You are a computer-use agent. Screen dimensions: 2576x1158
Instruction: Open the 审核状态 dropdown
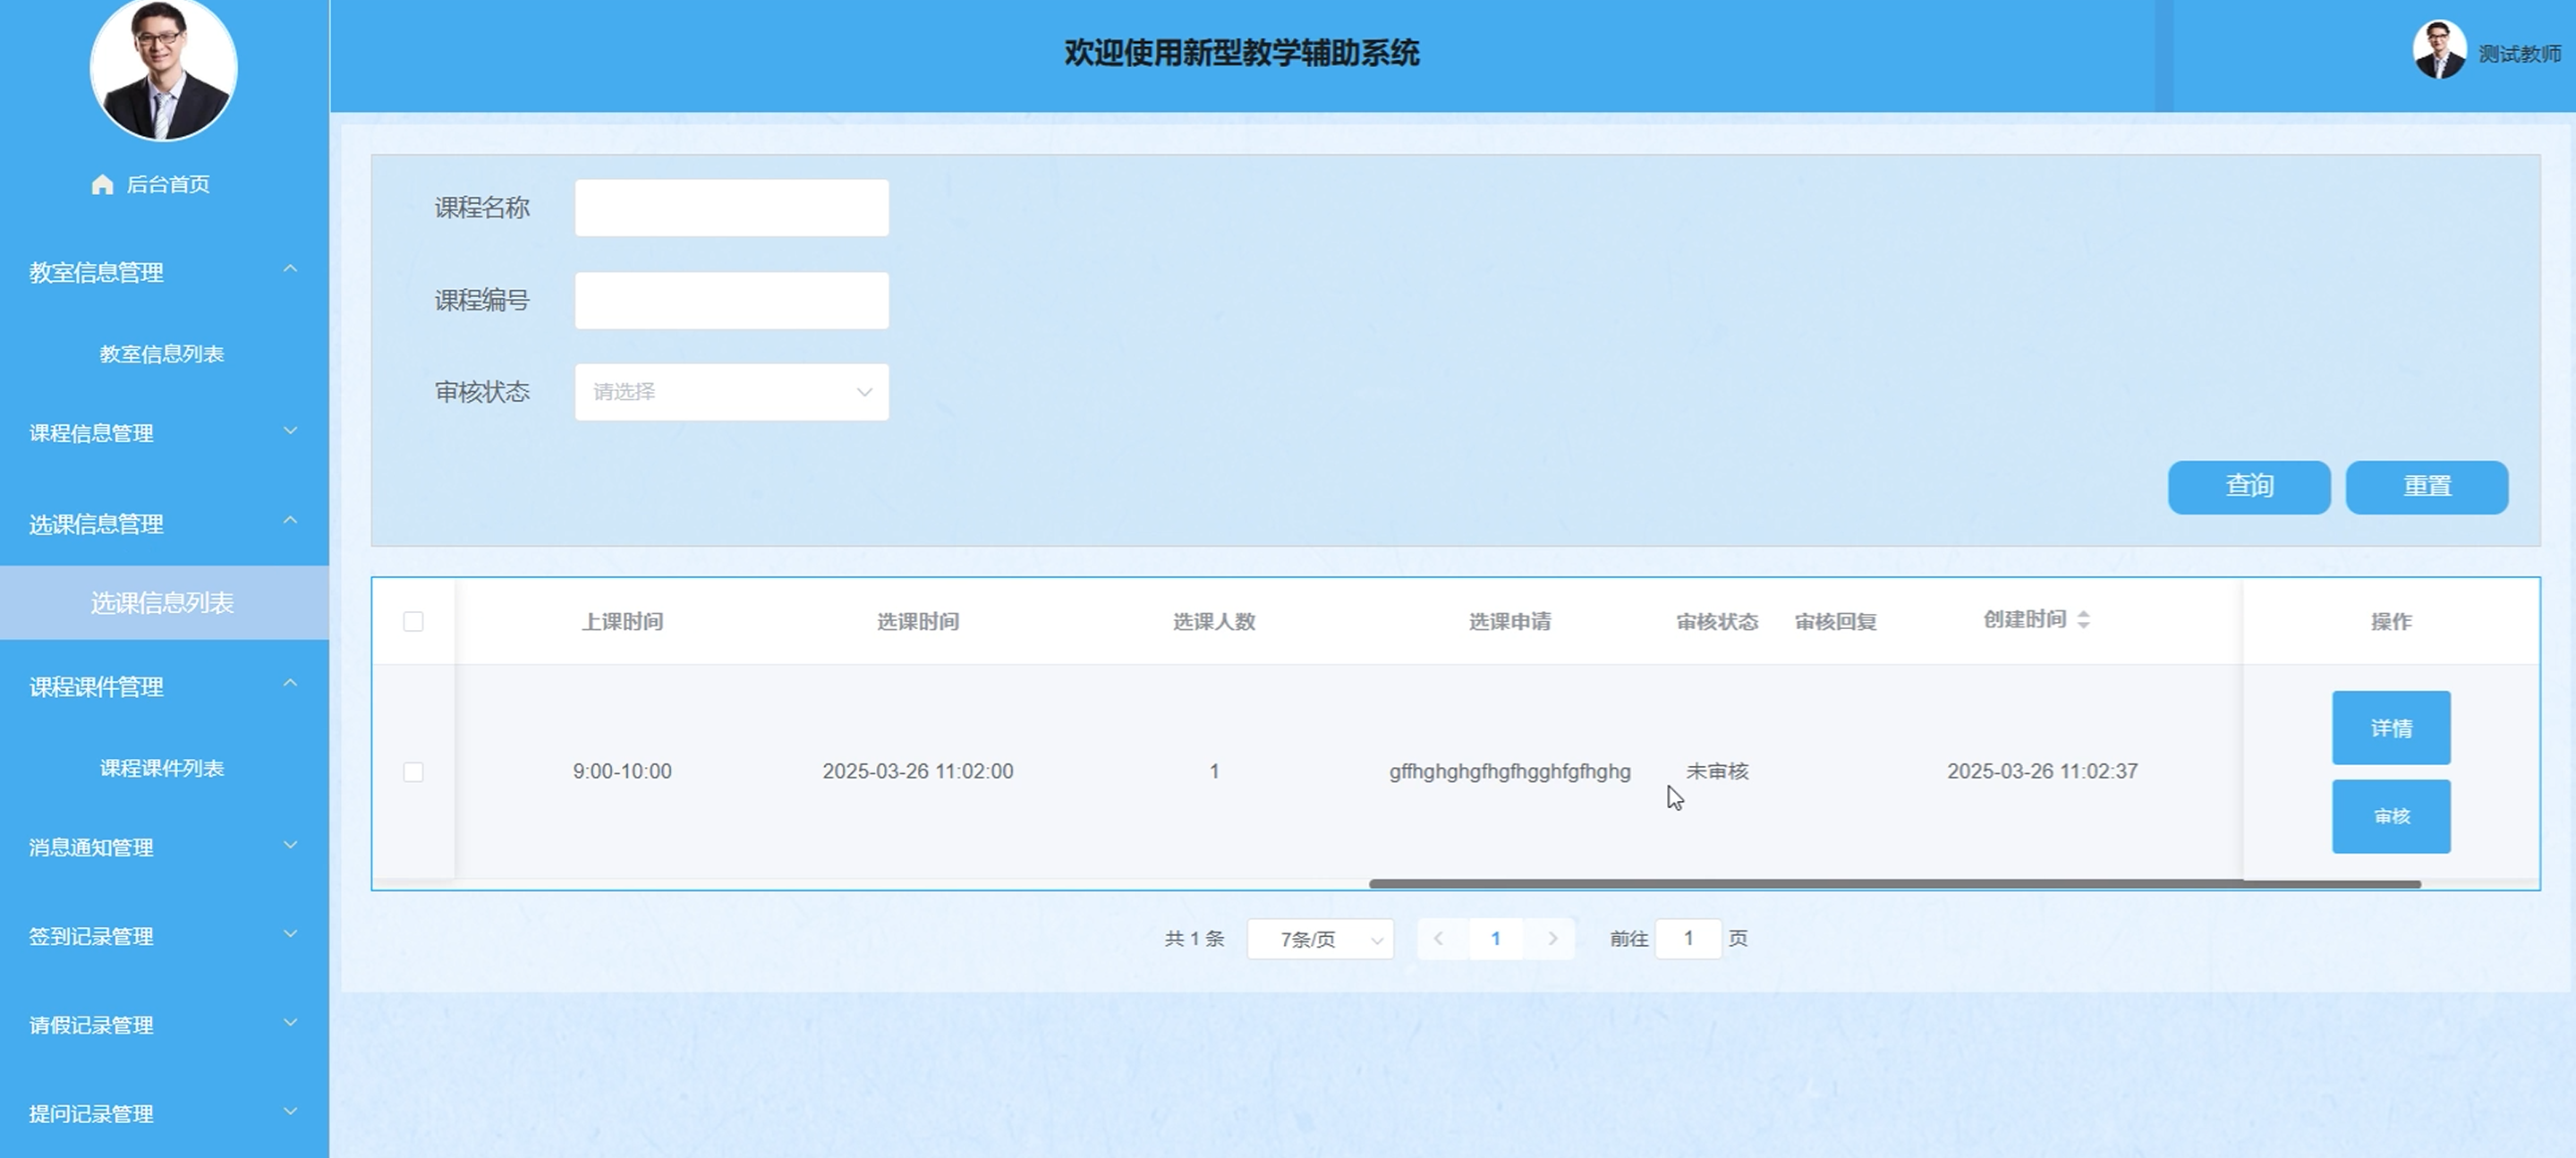pyautogui.click(x=731, y=392)
